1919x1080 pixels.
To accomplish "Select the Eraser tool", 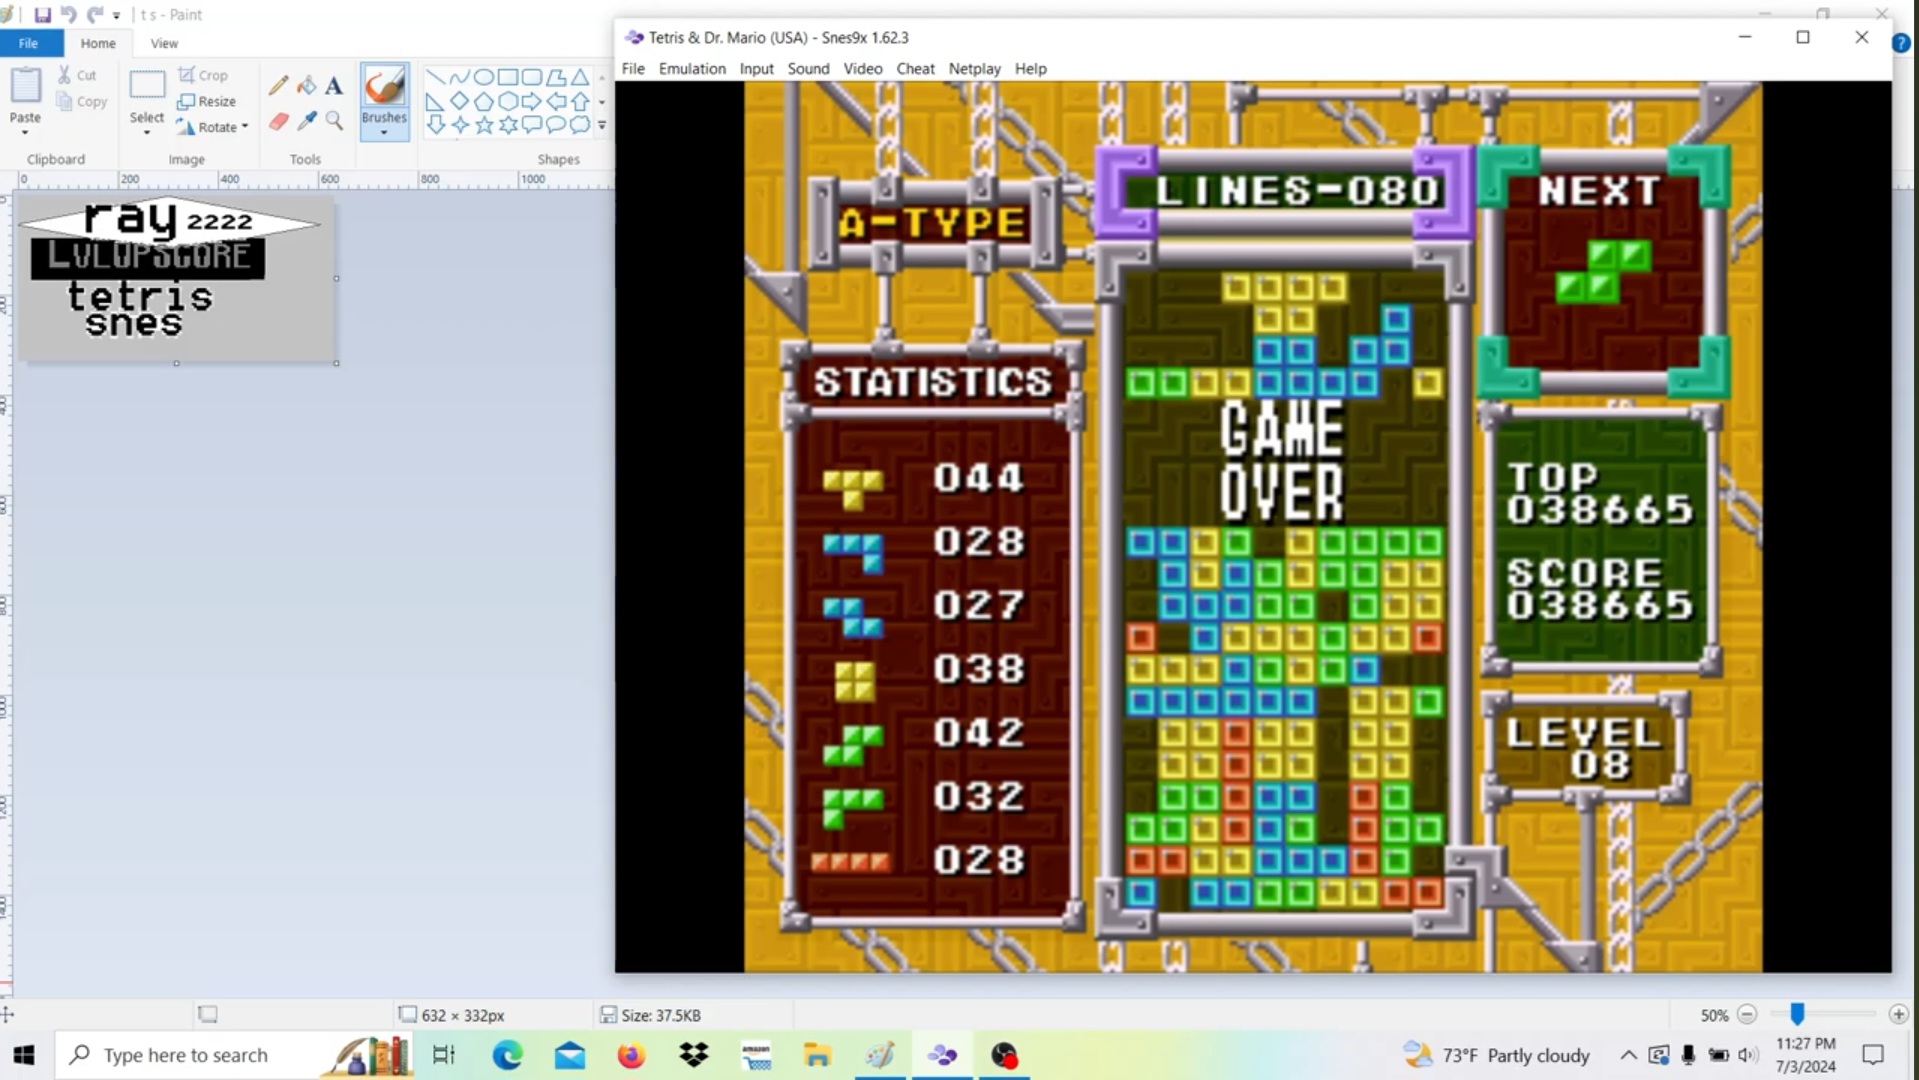I will pos(279,122).
